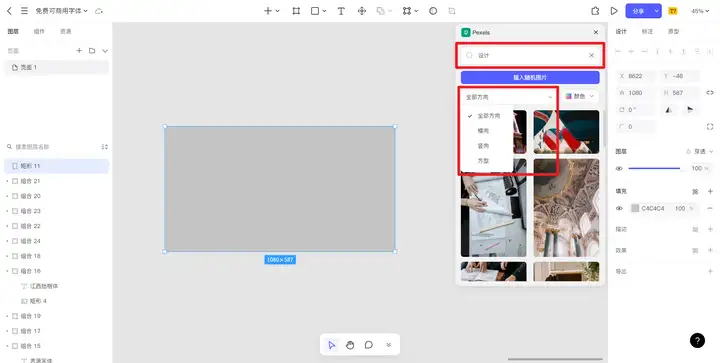Viewport: 720px width, 363px height.
Task: Select the desk drawing photo thumbnail
Action: (x=494, y=208)
